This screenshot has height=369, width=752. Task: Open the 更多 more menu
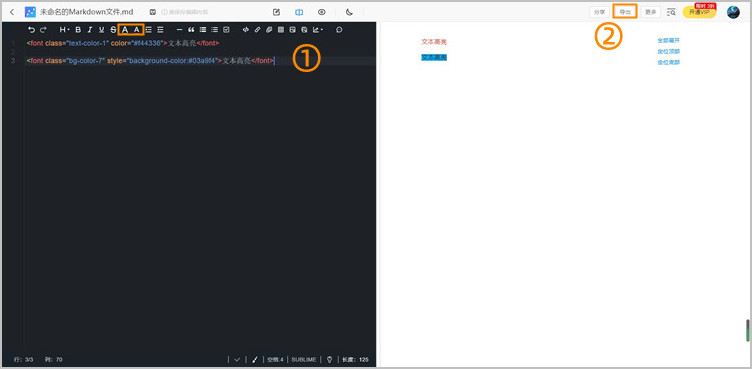[651, 12]
